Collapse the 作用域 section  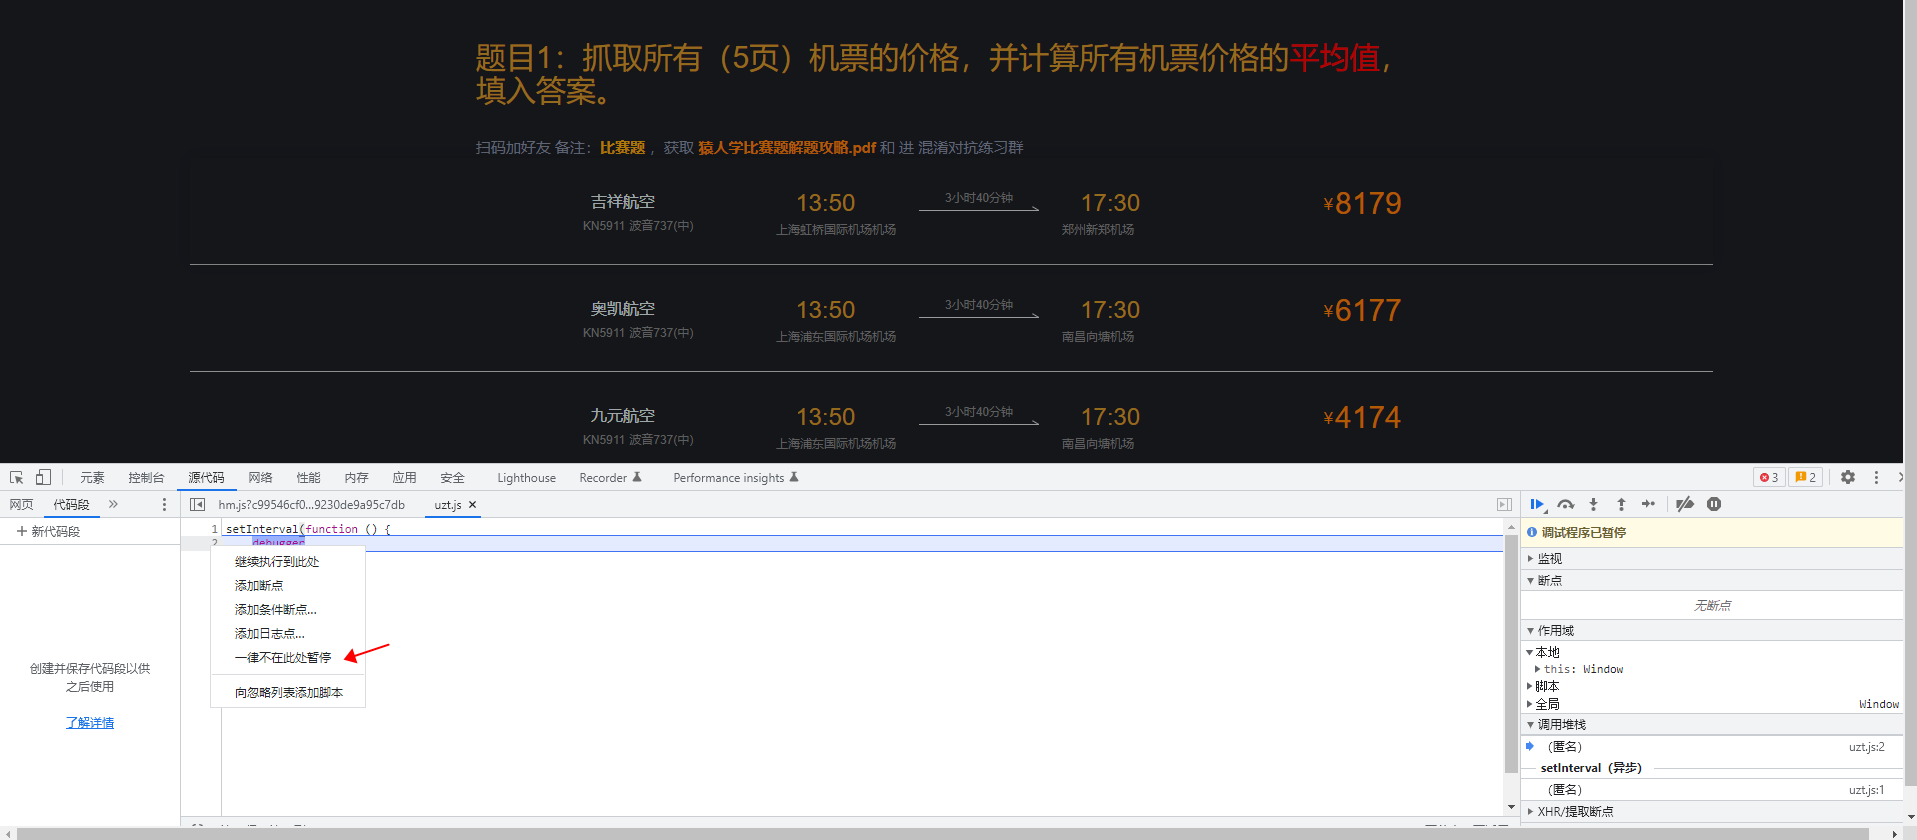tap(1711, 631)
